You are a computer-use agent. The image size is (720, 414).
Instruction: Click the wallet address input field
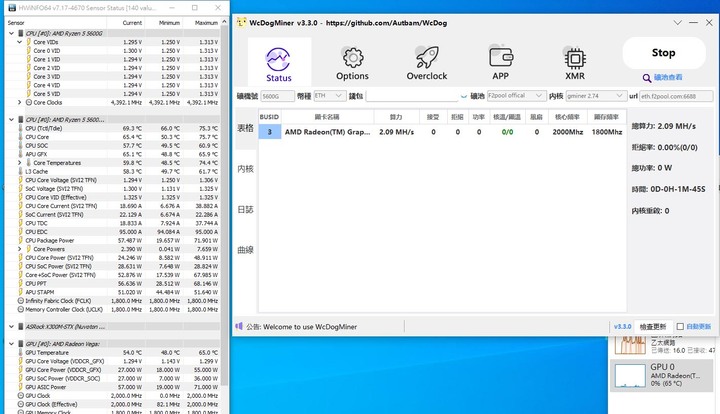pyautogui.click(x=412, y=95)
